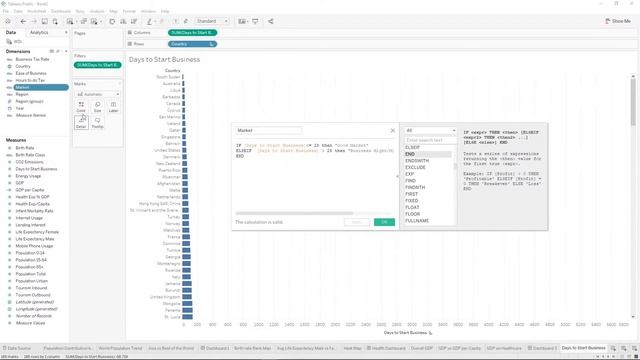Screen dimensions: 640x360
Task: Click the Label button on Marks card
Action: [x=113, y=107]
